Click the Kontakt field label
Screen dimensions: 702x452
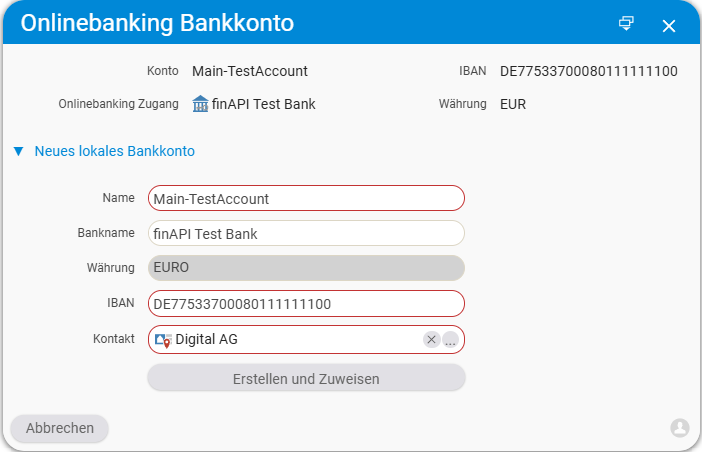tap(114, 339)
